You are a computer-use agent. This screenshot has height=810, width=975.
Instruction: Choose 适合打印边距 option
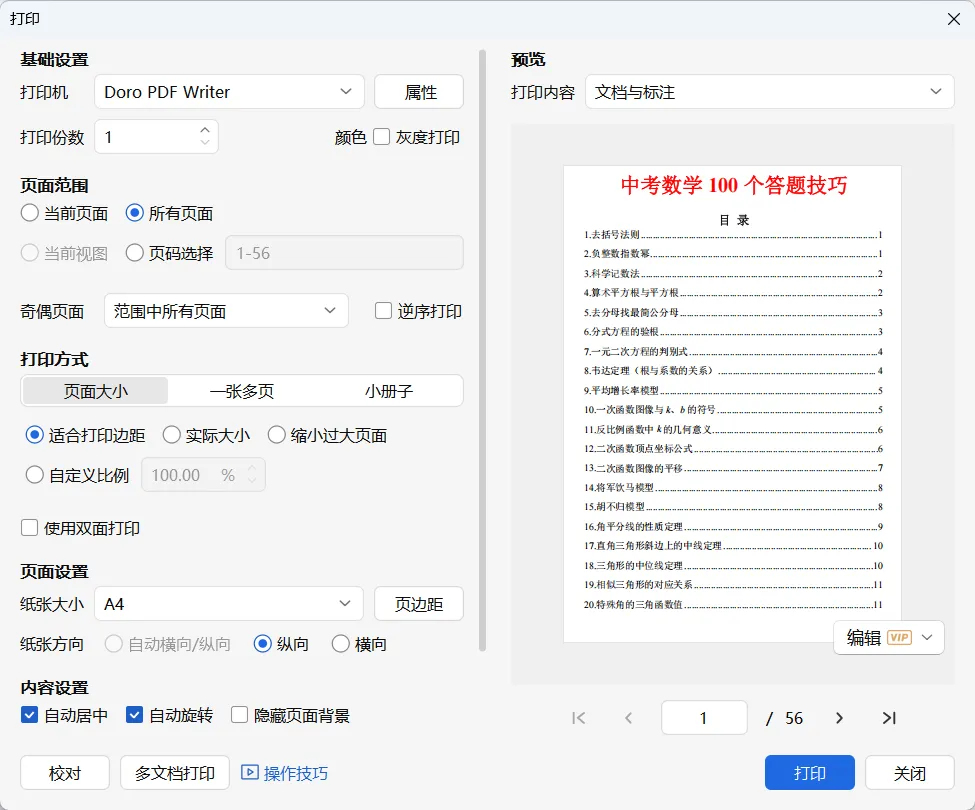coord(34,435)
